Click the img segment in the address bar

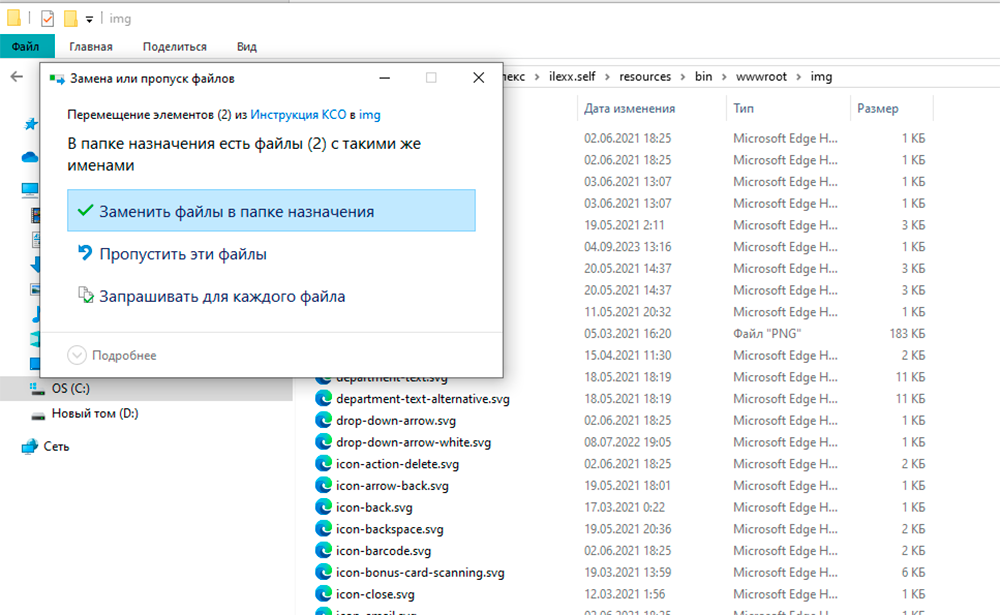coord(821,77)
